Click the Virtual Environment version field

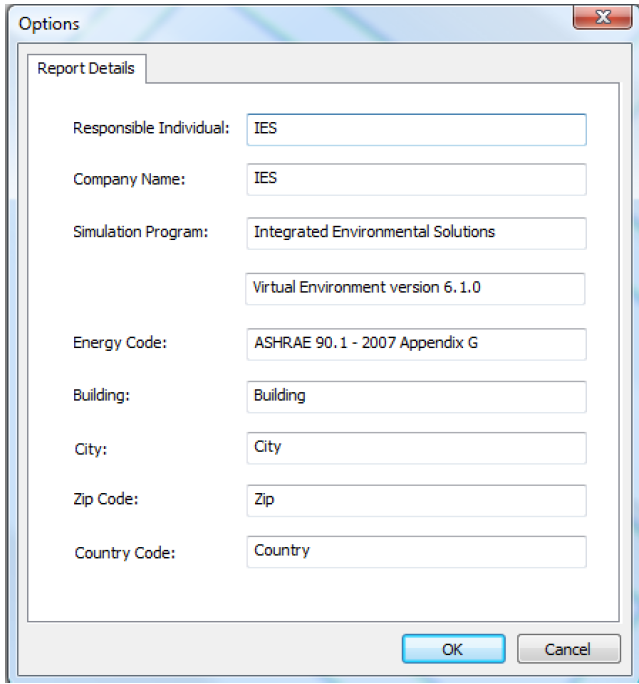point(415,288)
